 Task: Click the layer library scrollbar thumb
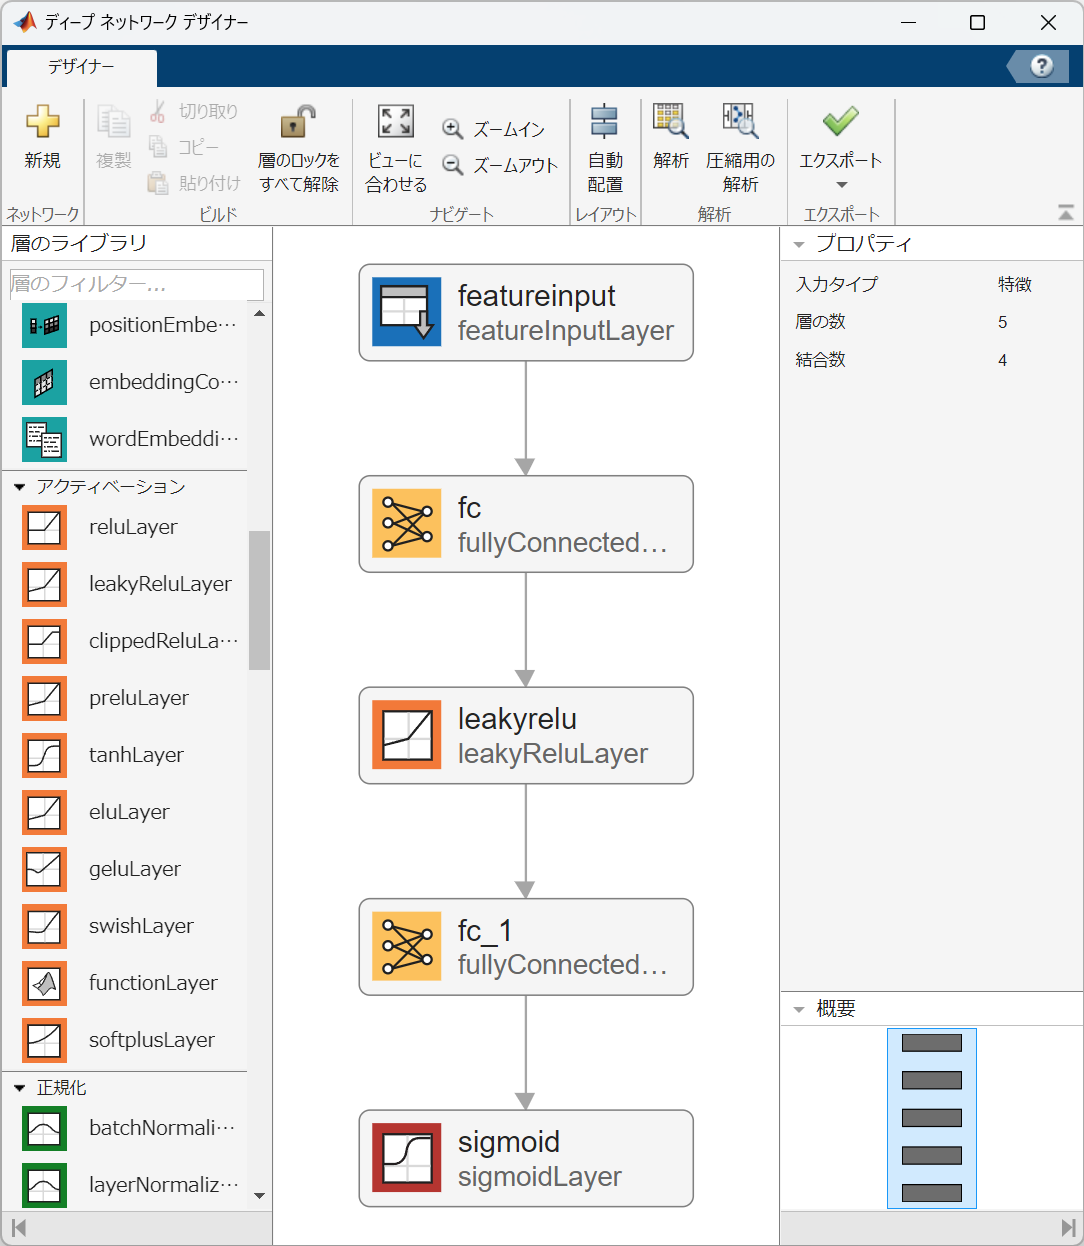259,600
